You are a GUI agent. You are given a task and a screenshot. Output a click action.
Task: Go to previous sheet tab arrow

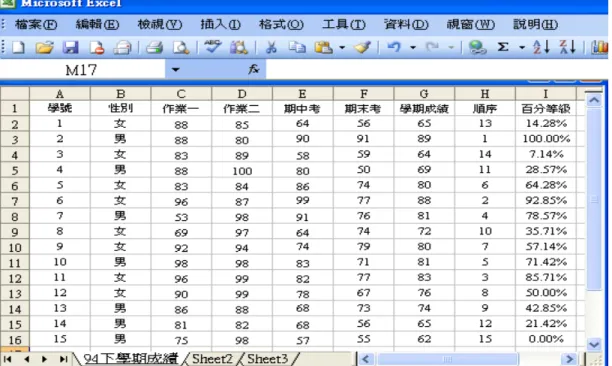pyautogui.click(x=26, y=359)
